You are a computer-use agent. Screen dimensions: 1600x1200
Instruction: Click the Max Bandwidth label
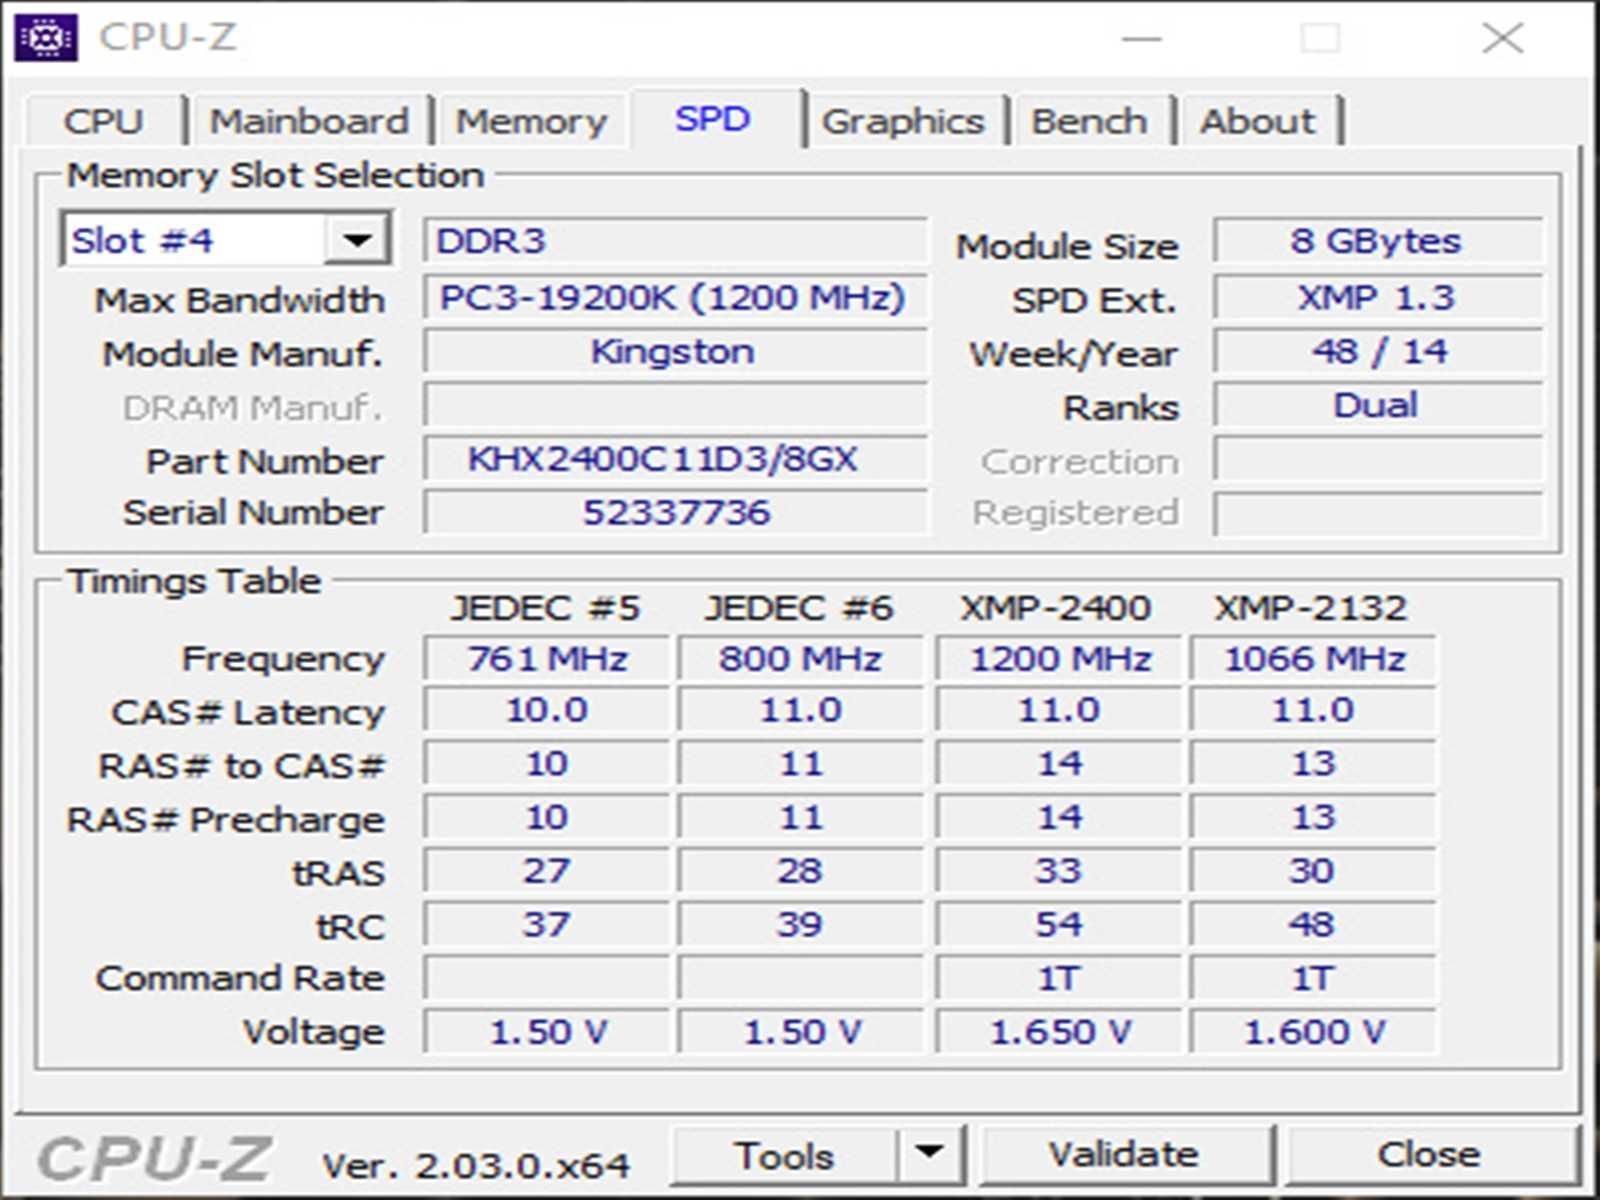239,300
